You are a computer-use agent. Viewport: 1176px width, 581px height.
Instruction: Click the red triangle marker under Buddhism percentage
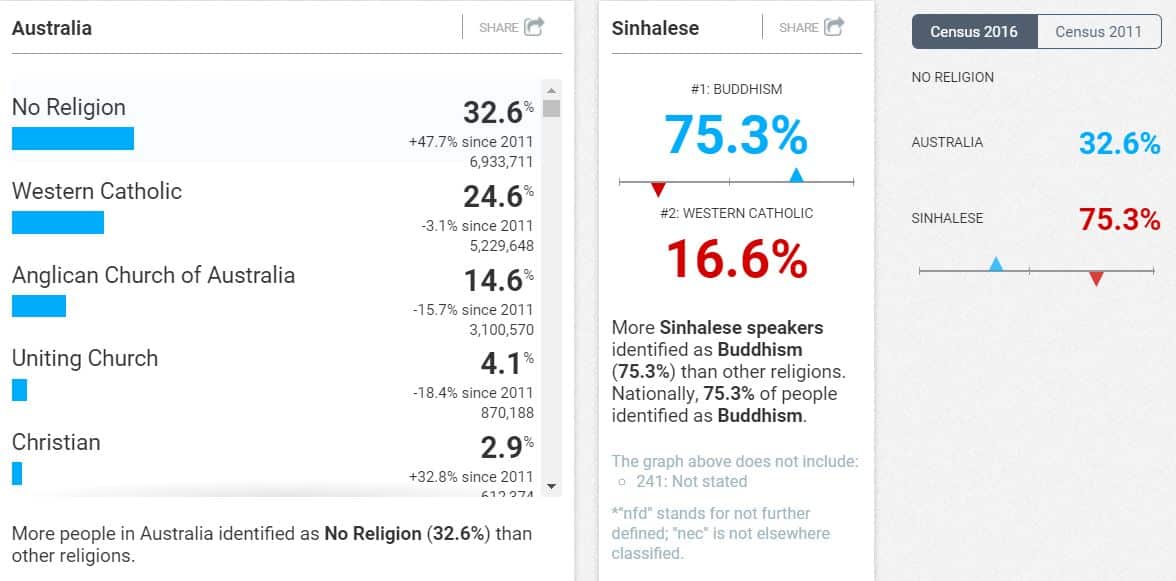click(x=658, y=190)
